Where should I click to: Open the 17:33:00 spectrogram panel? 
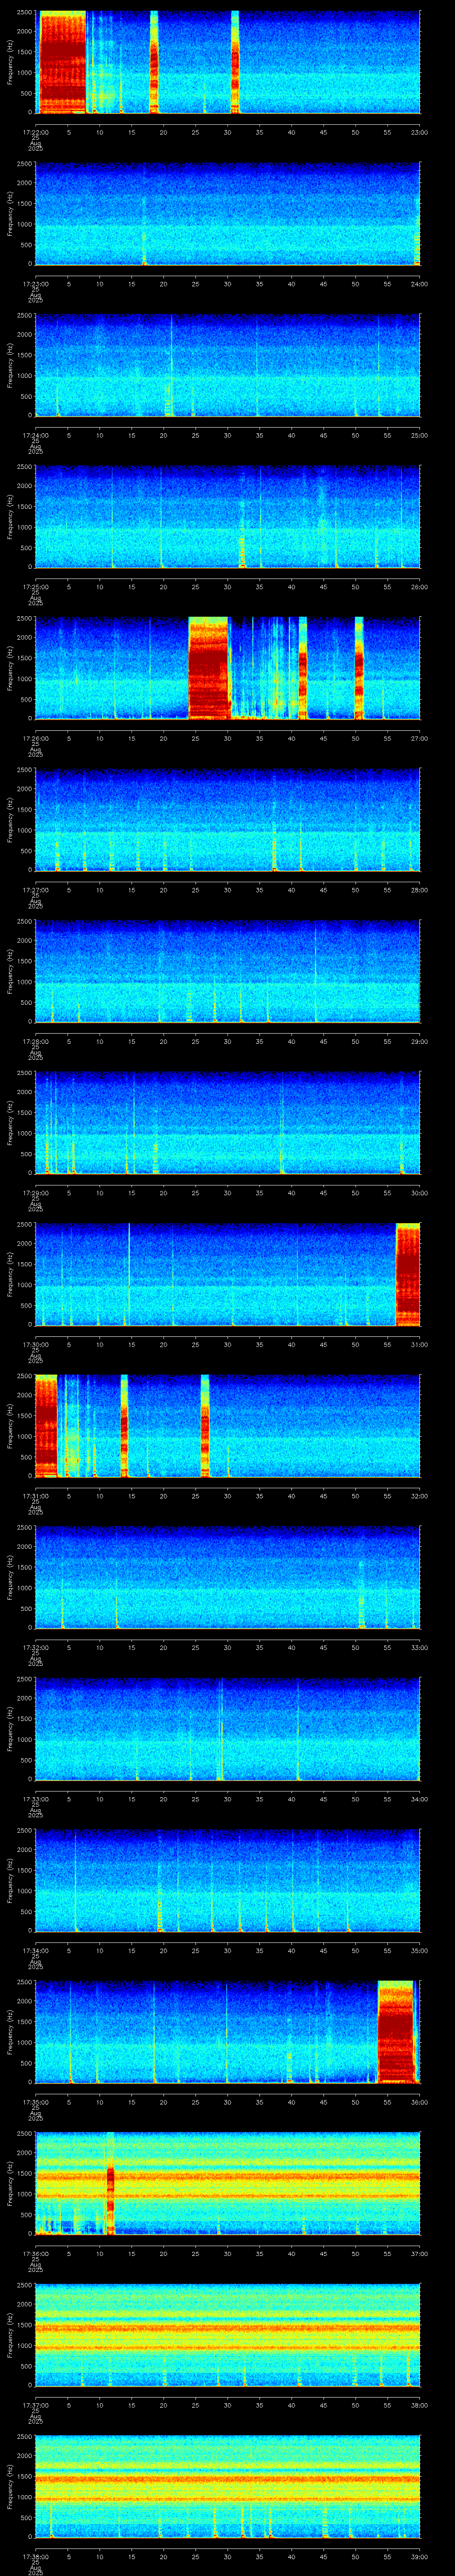pyautogui.click(x=227, y=1729)
